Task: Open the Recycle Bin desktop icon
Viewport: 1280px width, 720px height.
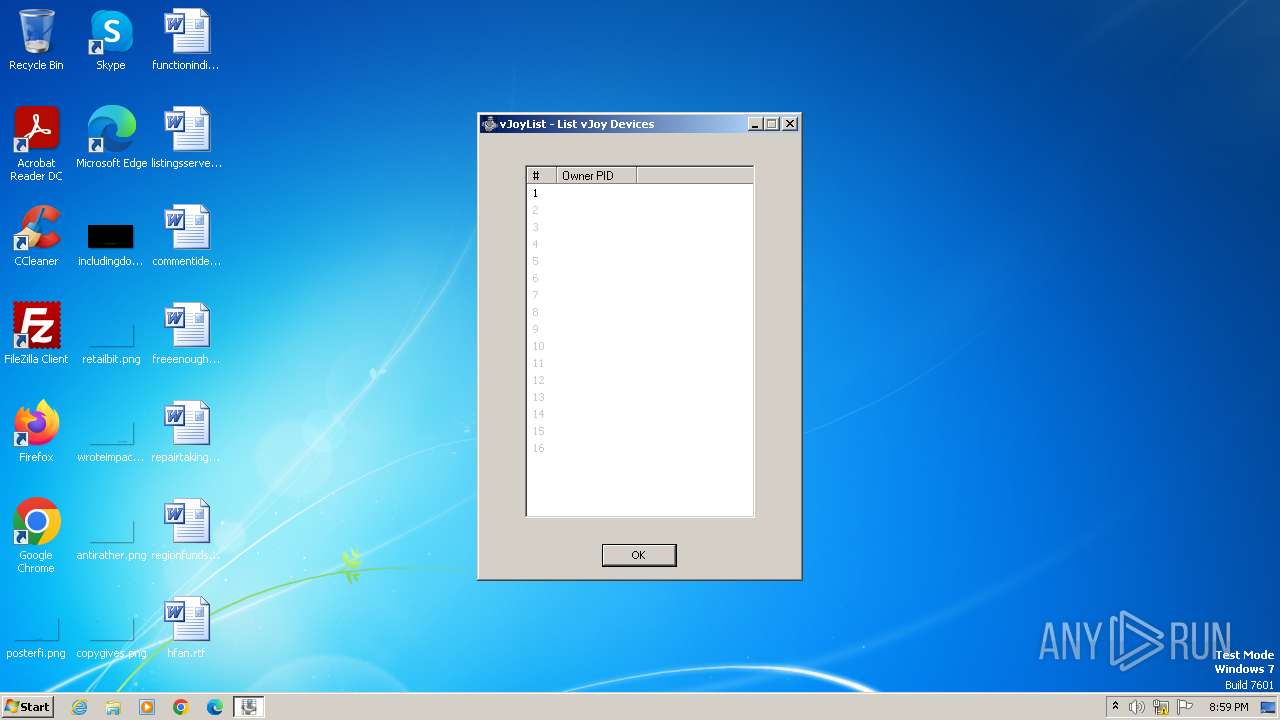Action: pyautogui.click(x=36, y=40)
